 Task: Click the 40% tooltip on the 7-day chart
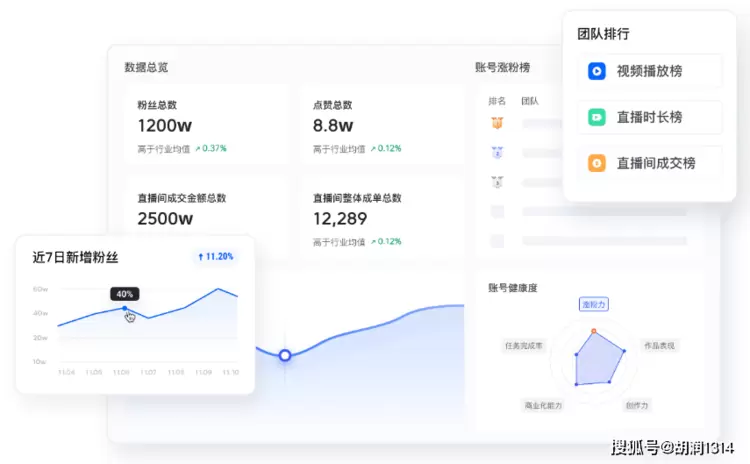125,294
